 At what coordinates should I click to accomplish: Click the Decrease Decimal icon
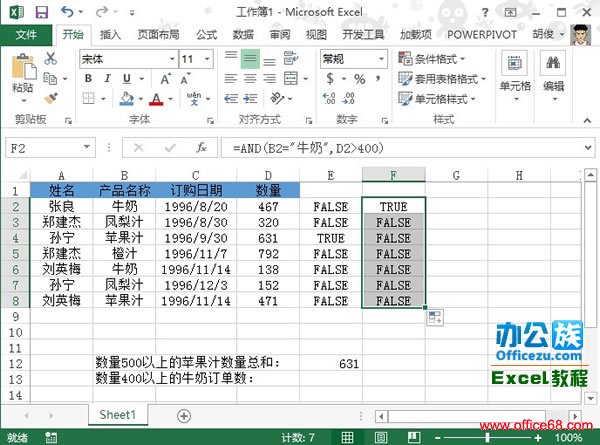click(x=348, y=98)
